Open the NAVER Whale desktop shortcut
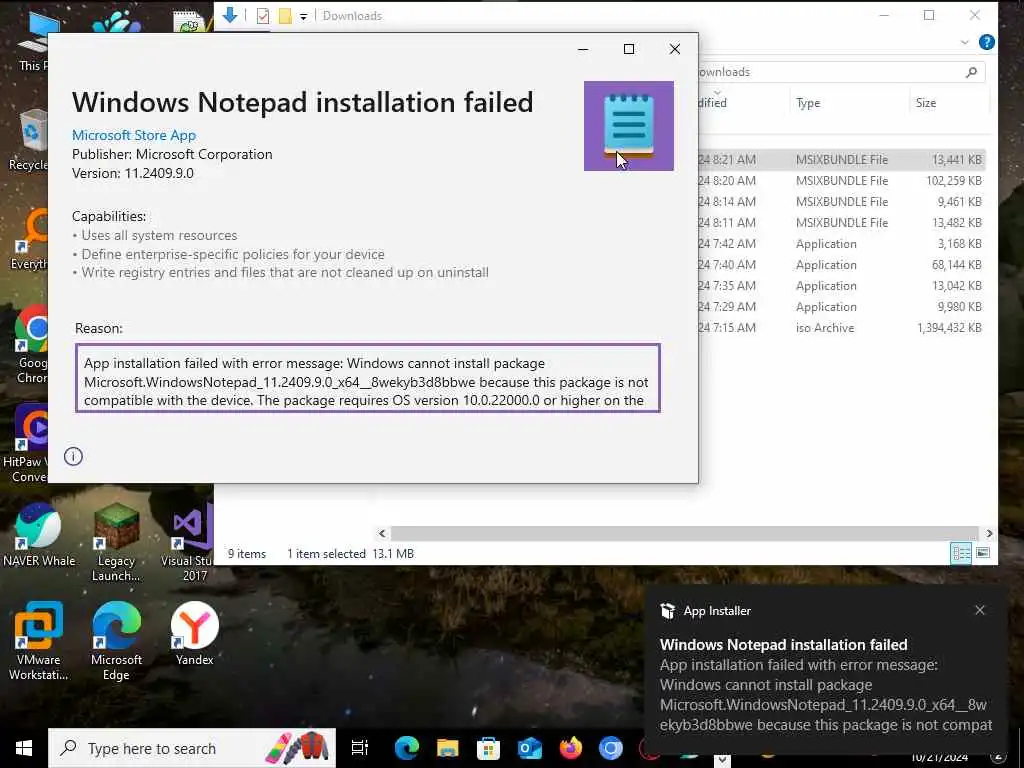 click(39, 536)
